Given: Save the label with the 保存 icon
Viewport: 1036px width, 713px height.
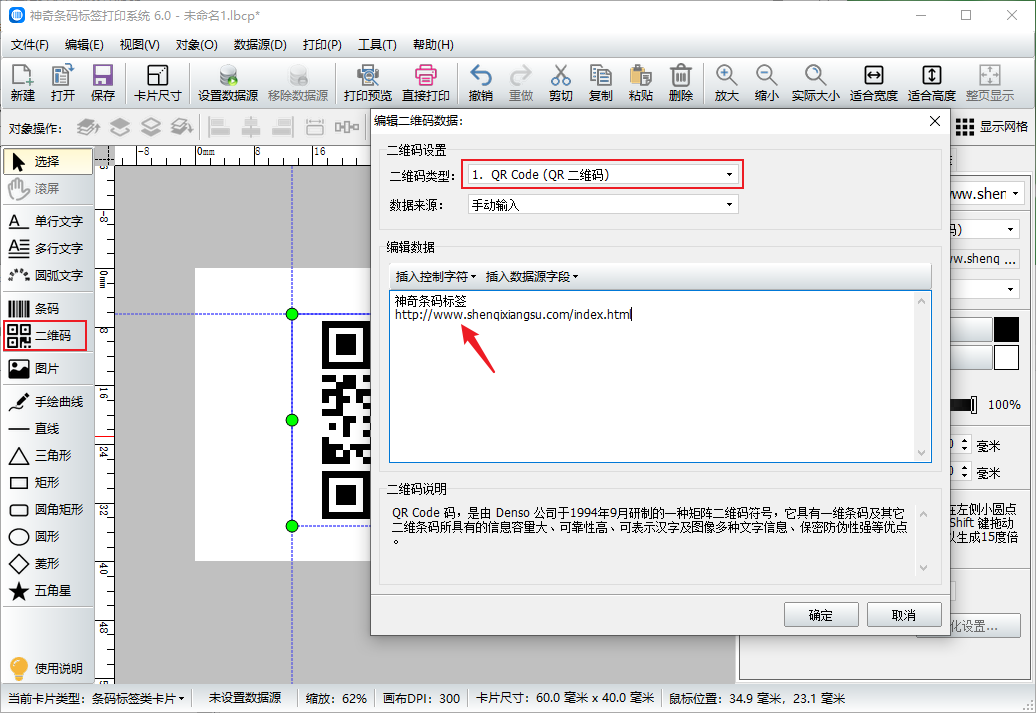Looking at the screenshot, I should (102, 83).
